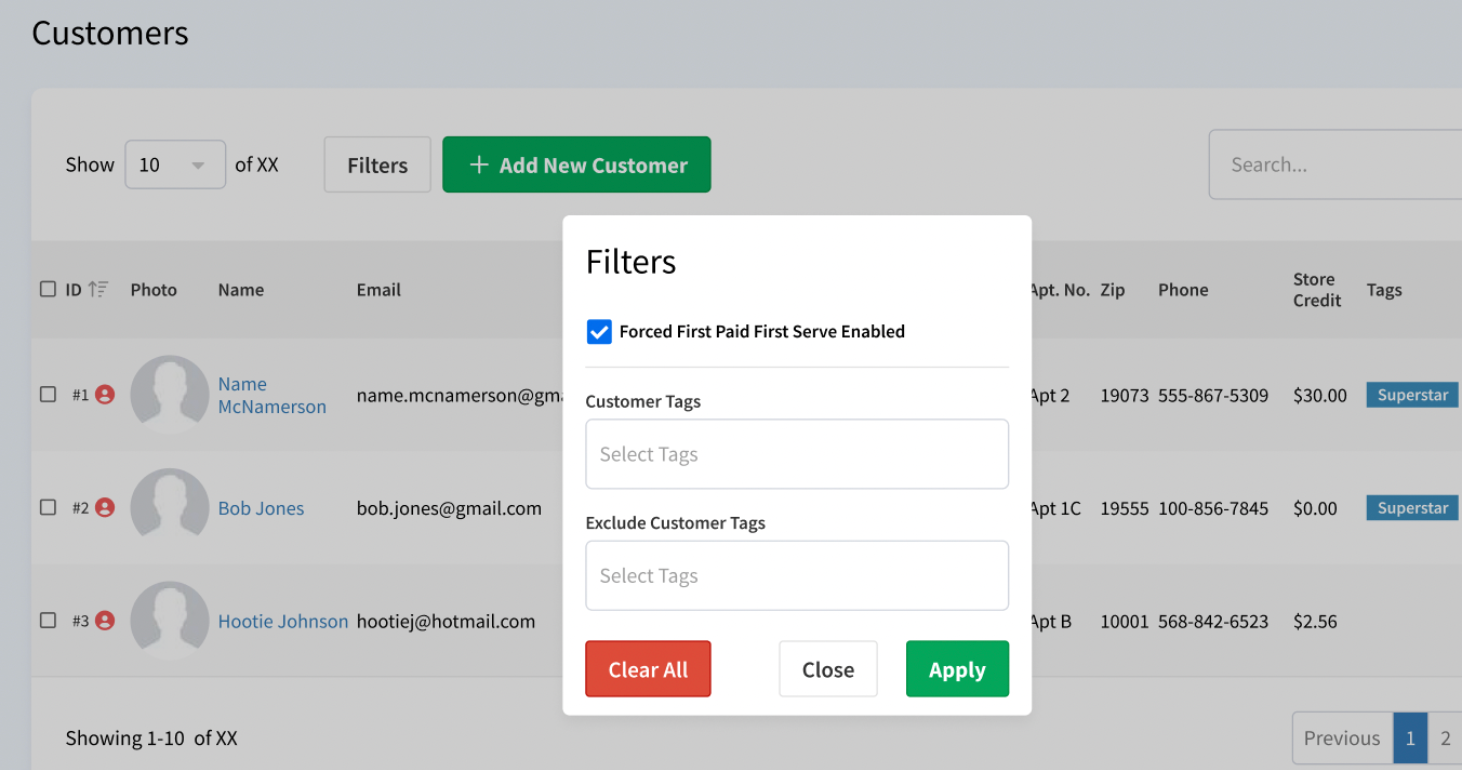This screenshot has width=1462, height=770.
Task: Click phone number 555-867-5309
Action: pyautogui.click(x=1213, y=395)
